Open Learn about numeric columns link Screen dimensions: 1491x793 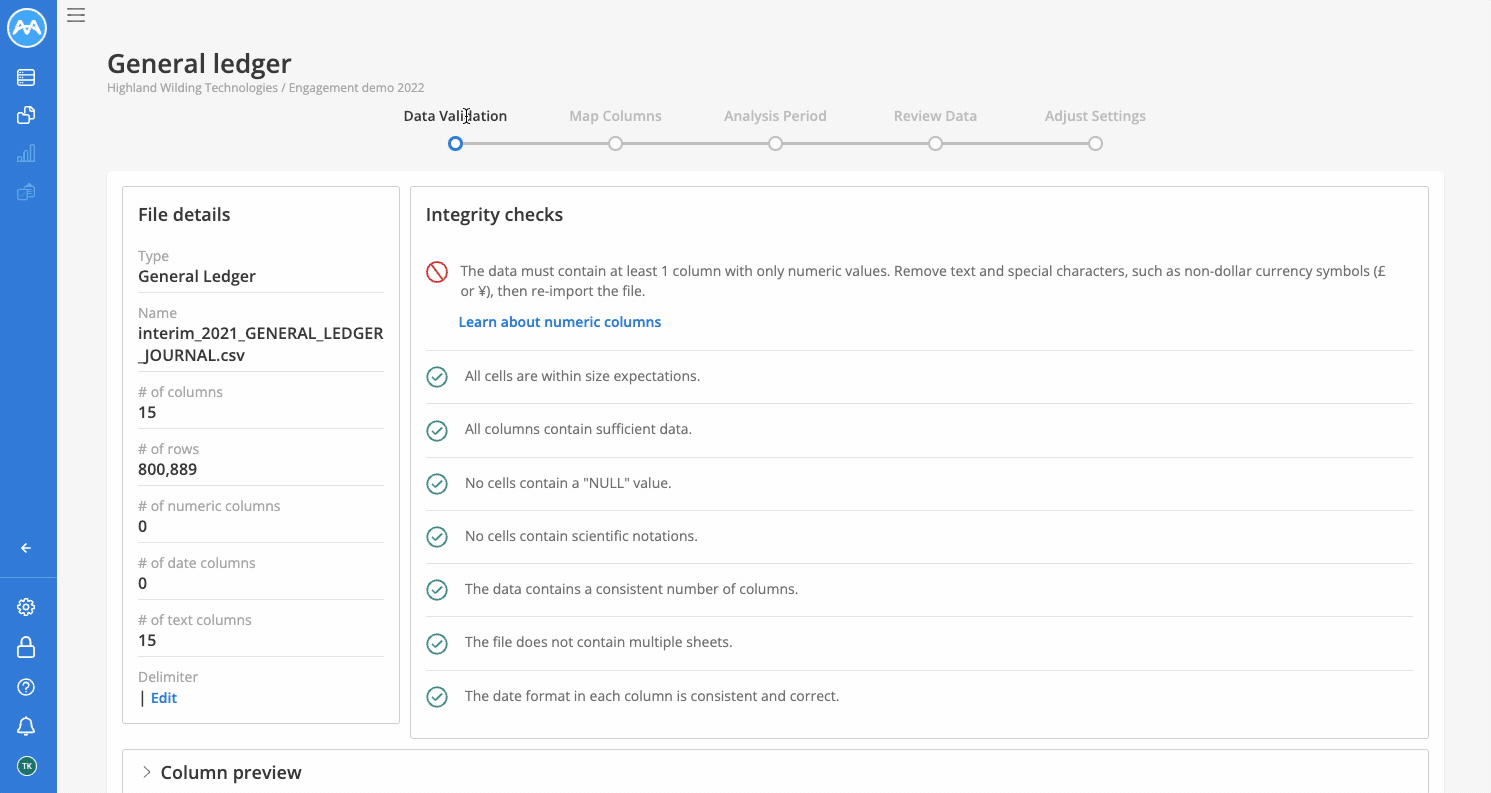pyautogui.click(x=560, y=322)
